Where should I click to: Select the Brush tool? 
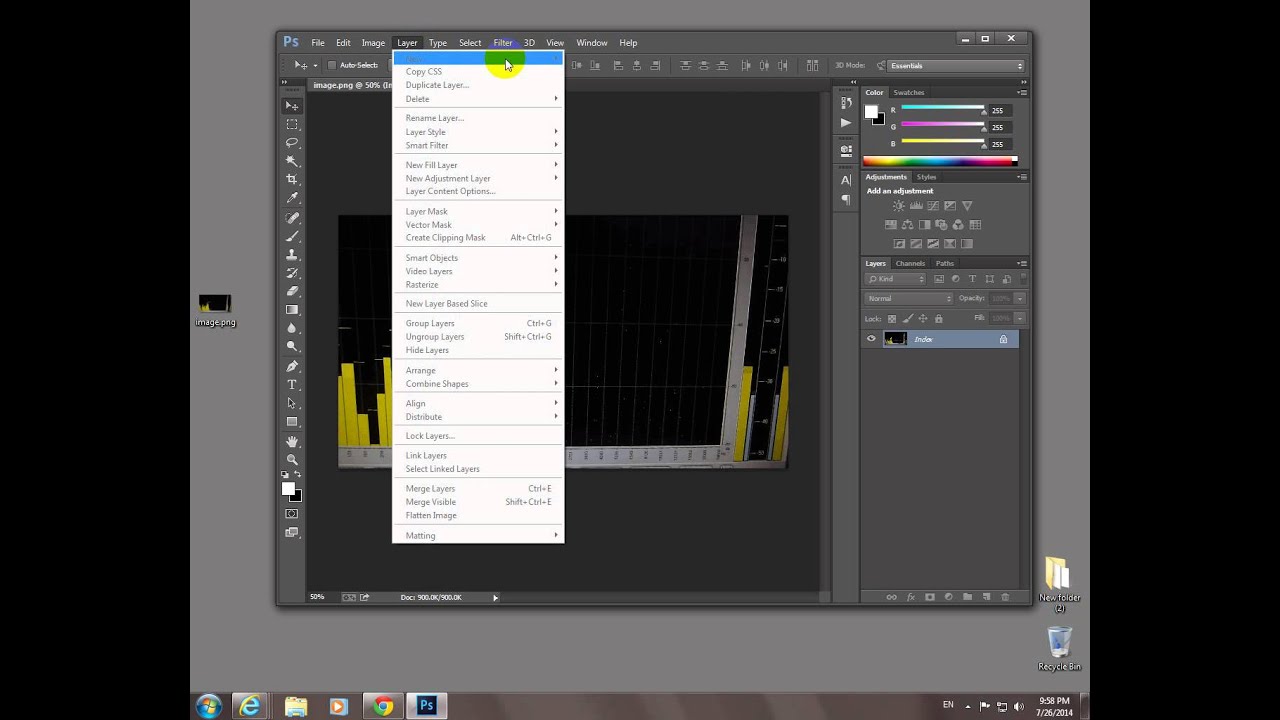click(x=292, y=236)
